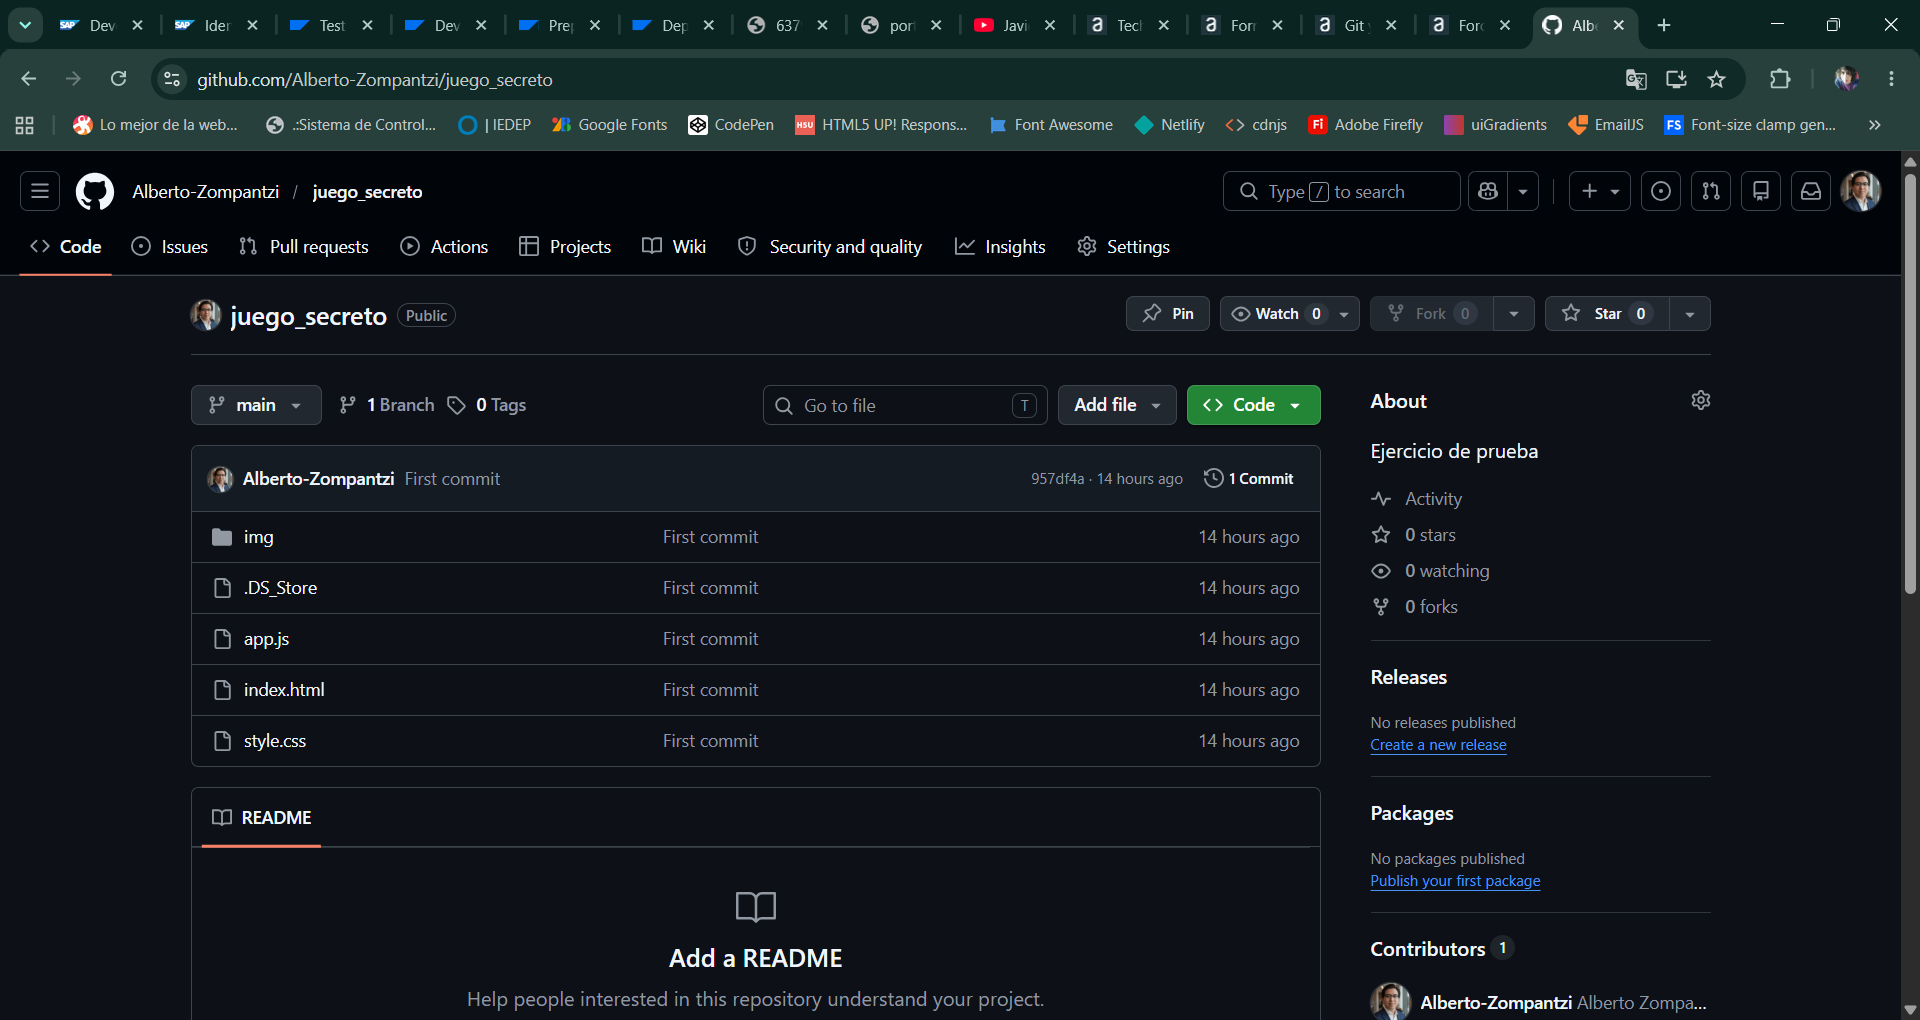1920x1020 pixels.
Task: Open a new browser tab
Action: tap(1664, 25)
